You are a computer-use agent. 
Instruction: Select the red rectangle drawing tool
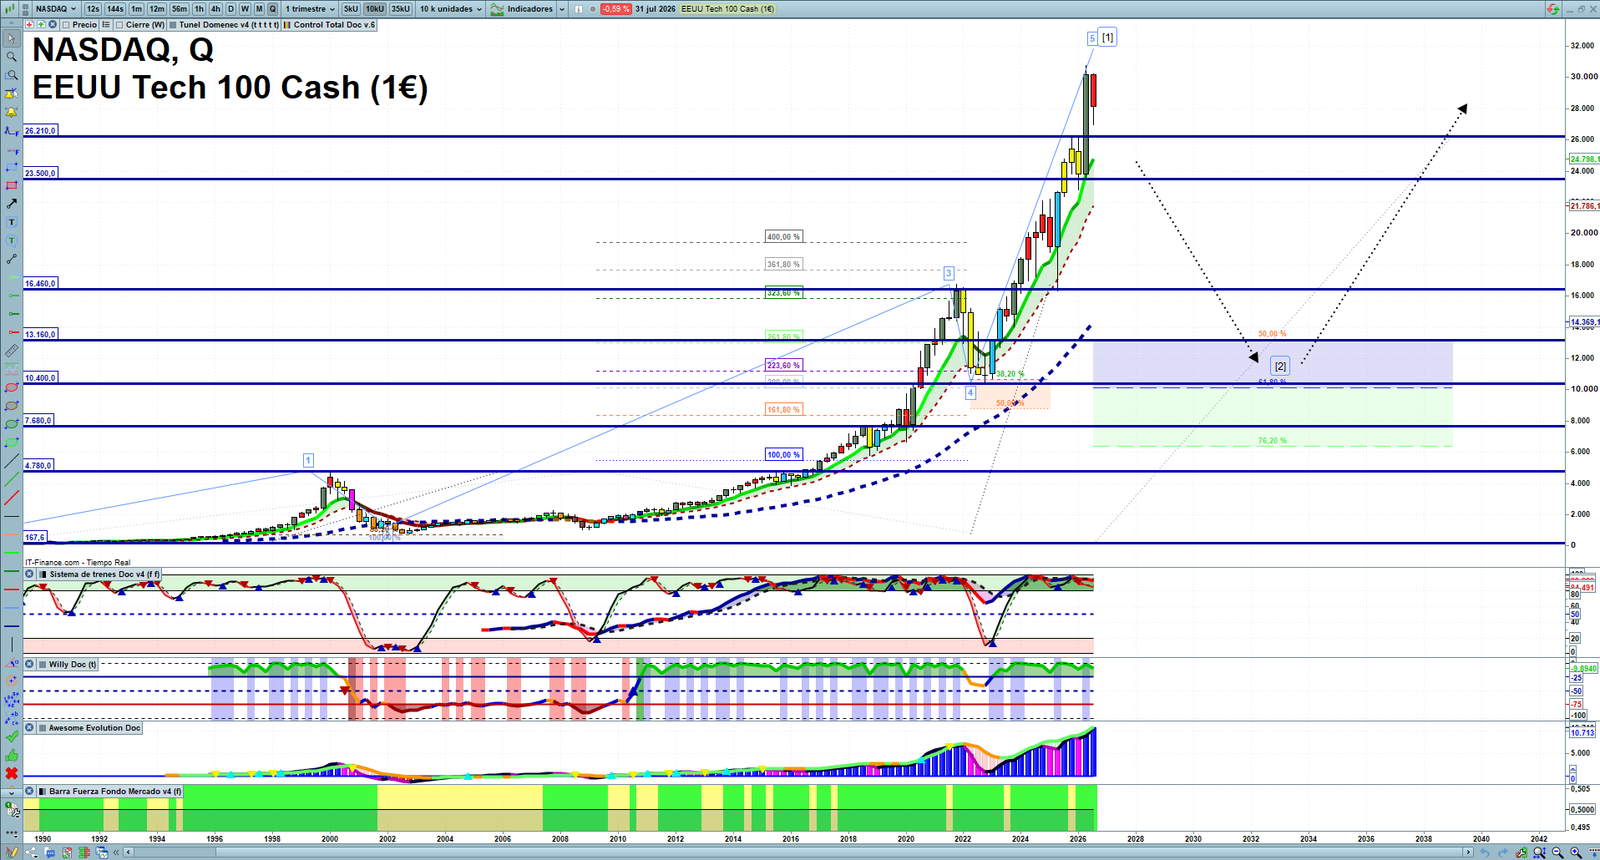[11, 186]
